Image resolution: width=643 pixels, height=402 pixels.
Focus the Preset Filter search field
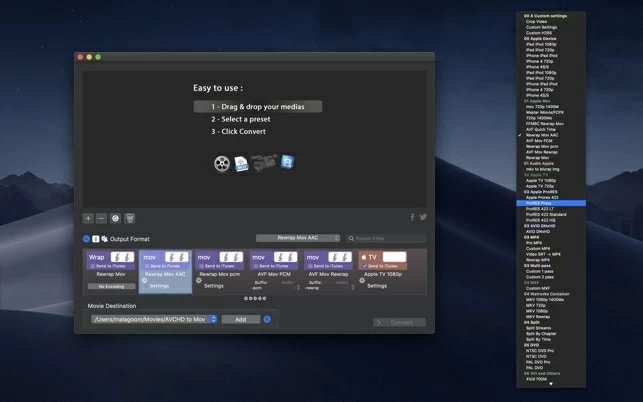387,238
